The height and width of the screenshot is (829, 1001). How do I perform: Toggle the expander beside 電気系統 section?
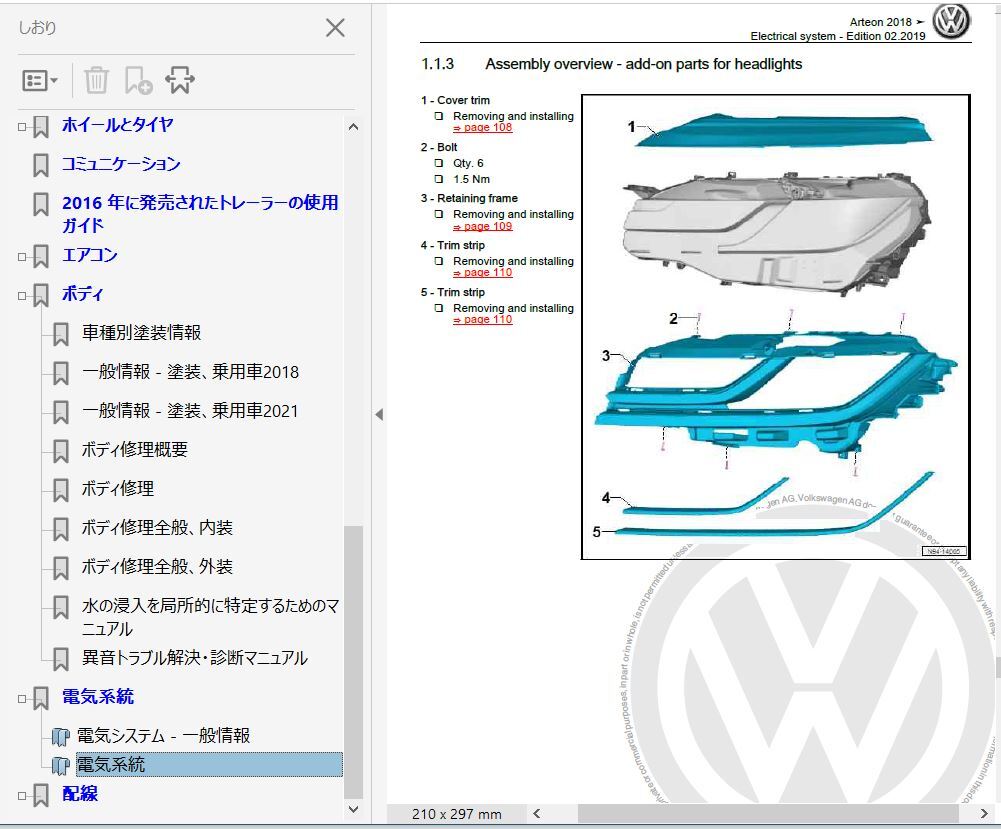(x=22, y=699)
